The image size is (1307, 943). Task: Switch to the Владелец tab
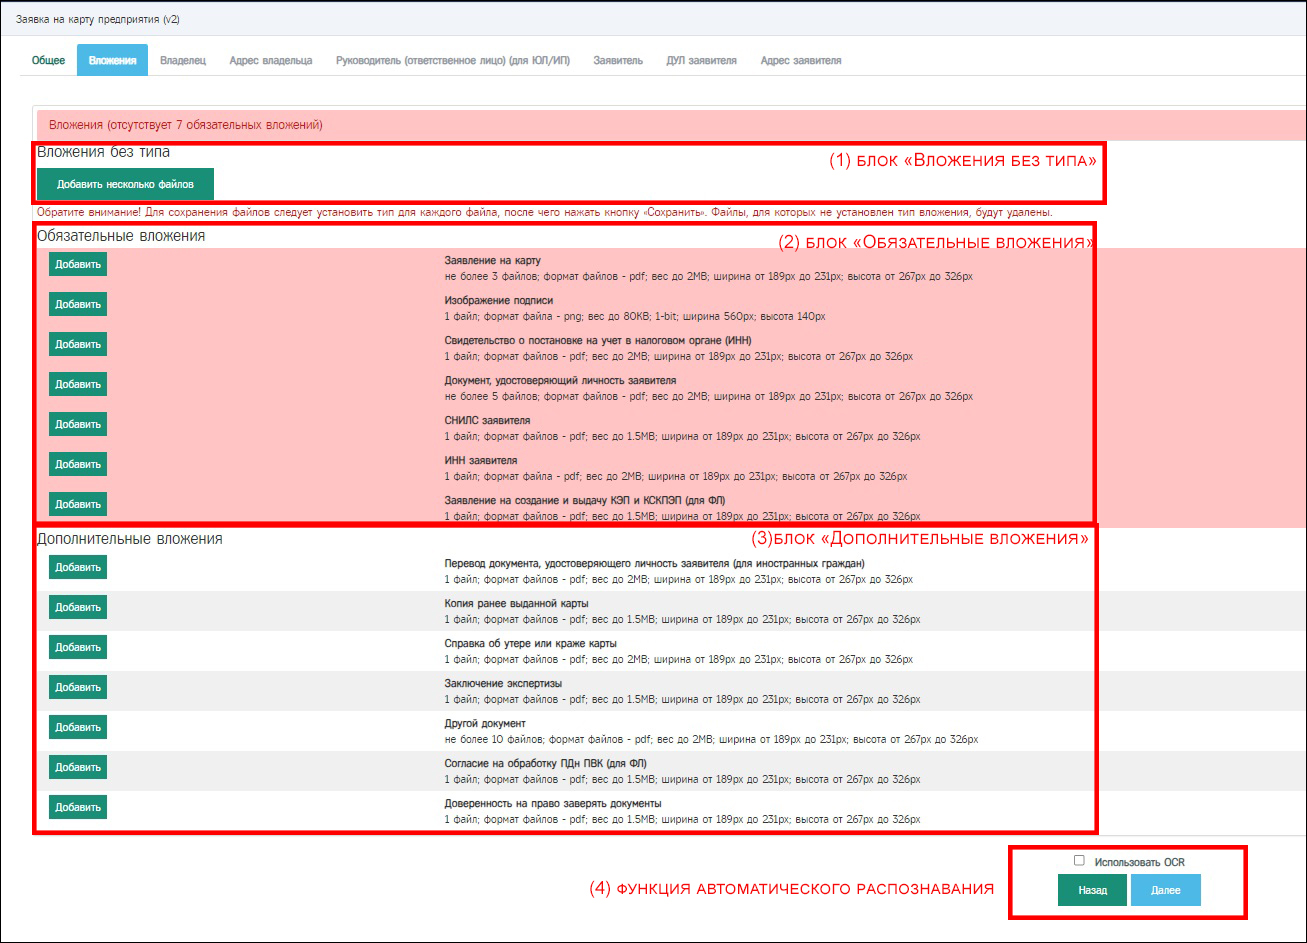[183, 60]
